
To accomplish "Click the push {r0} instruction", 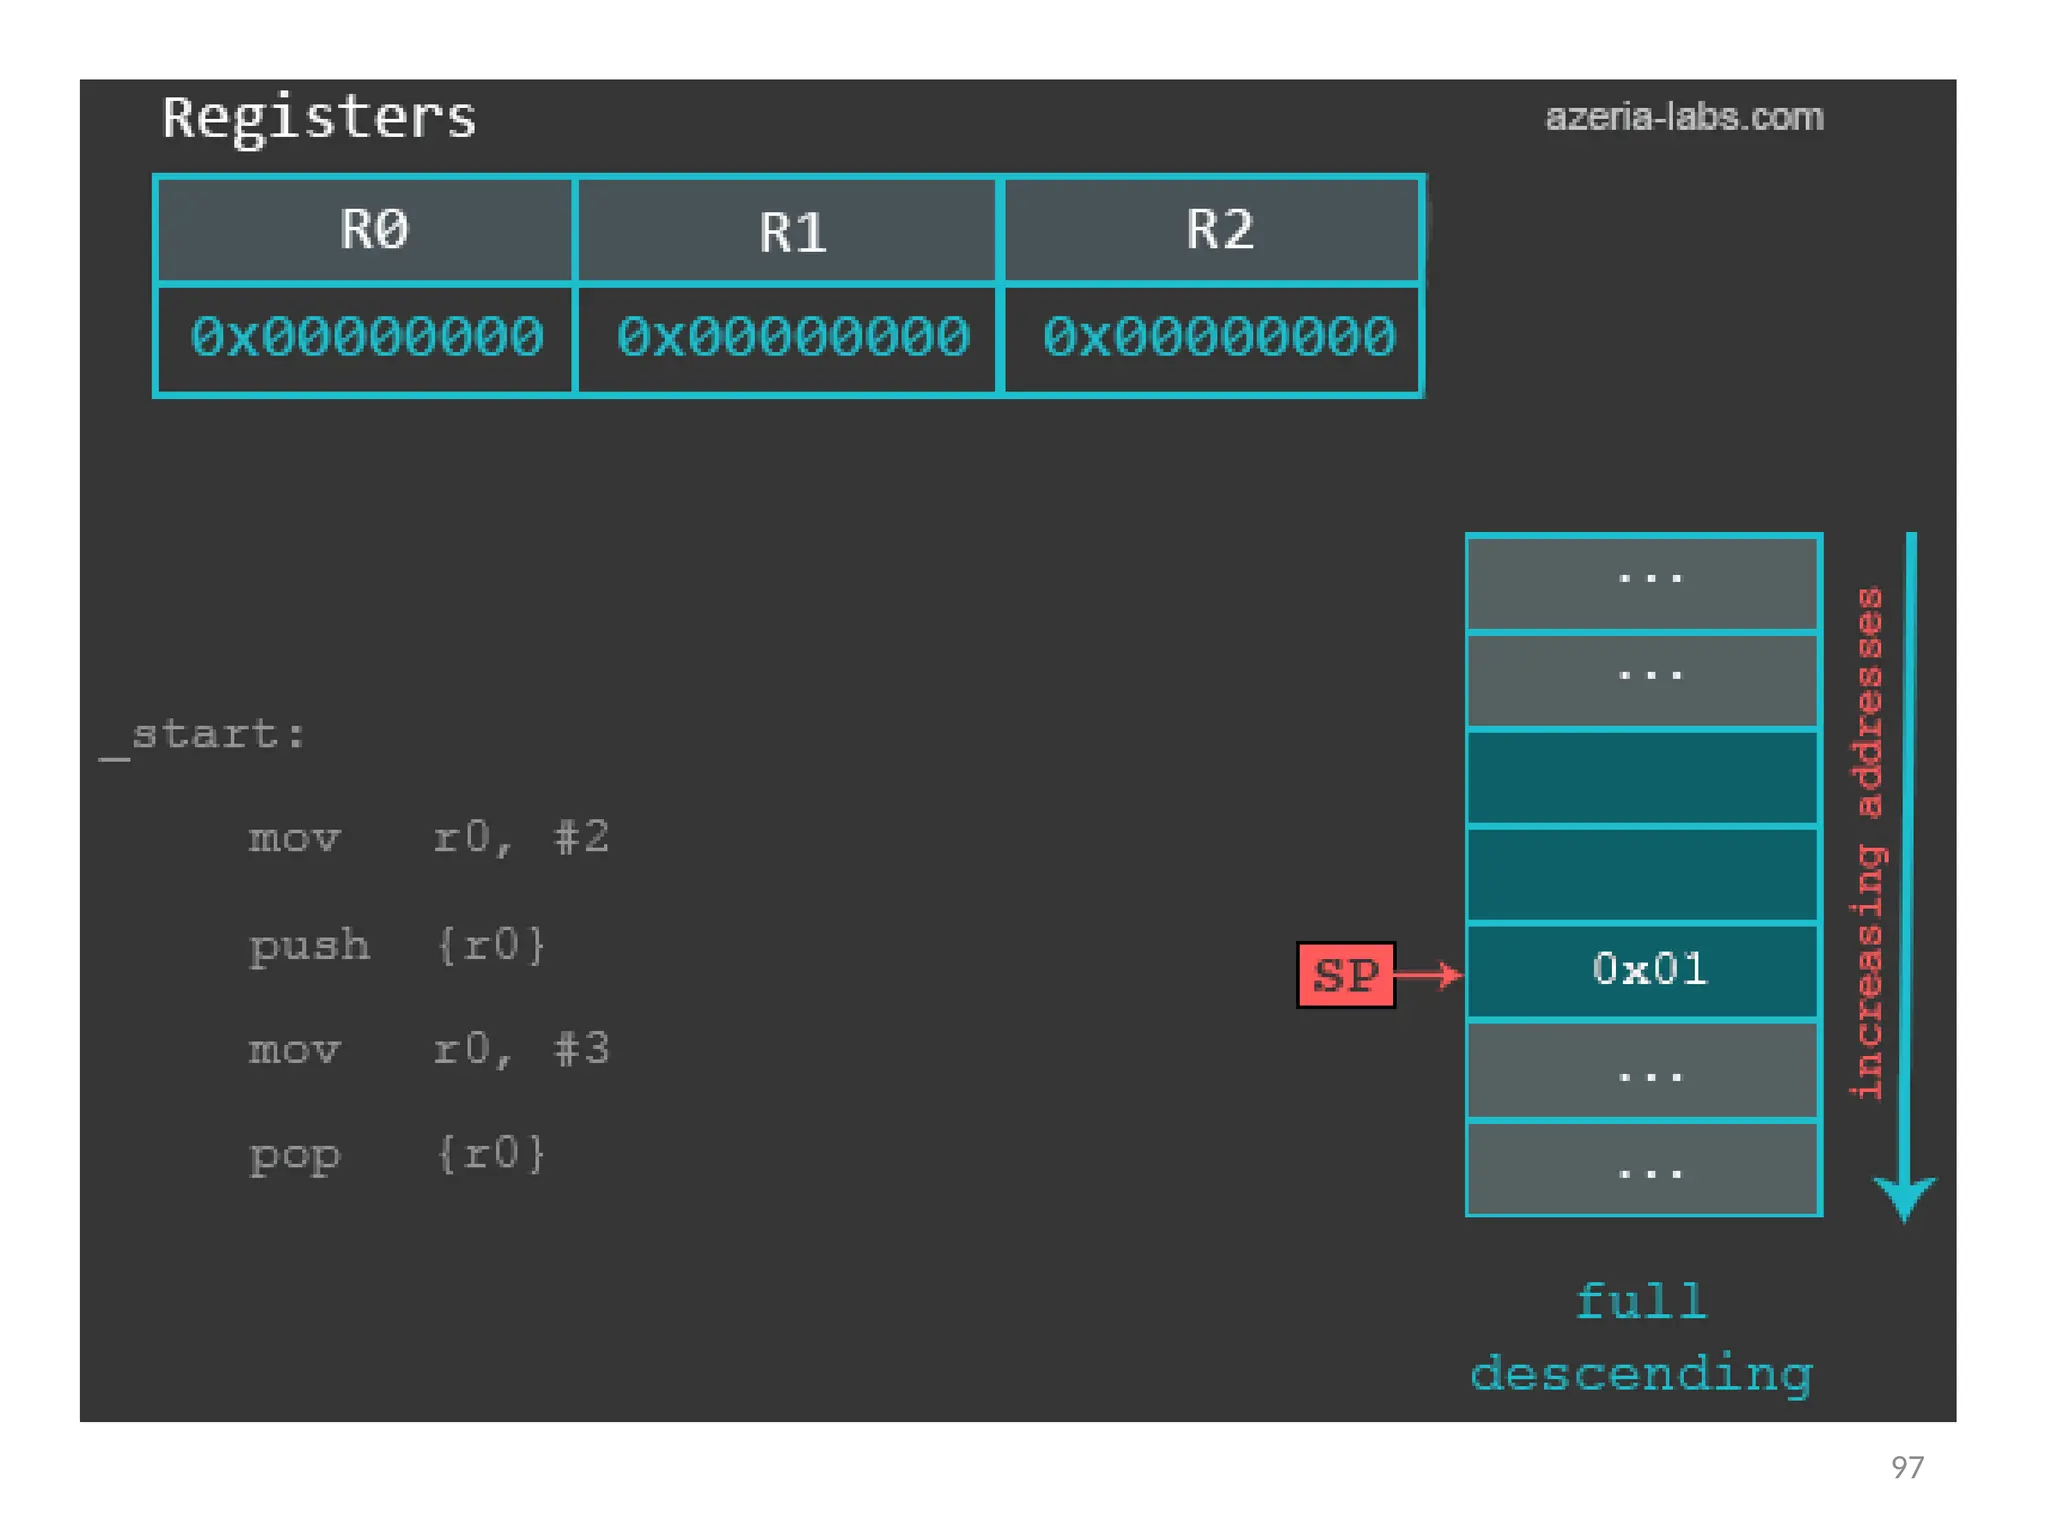I will tap(396, 946).
